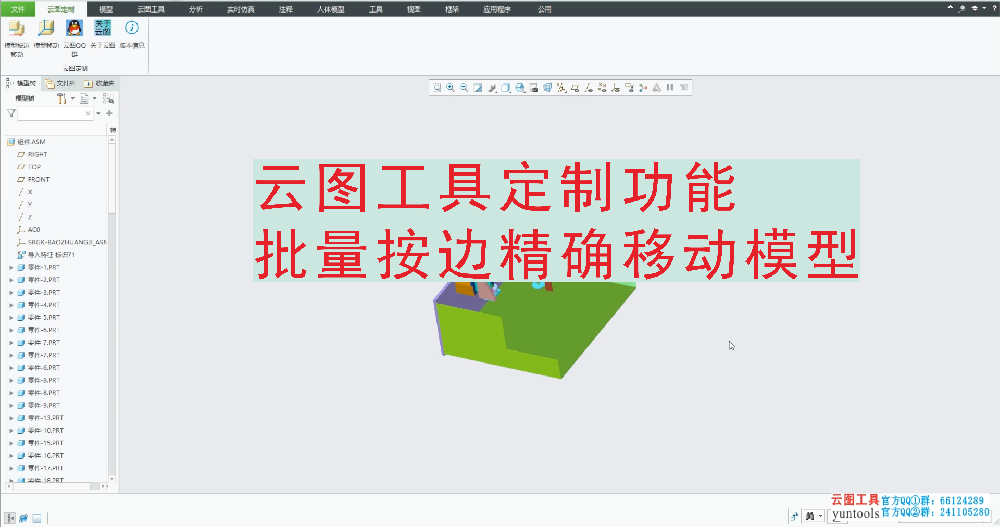Open the tree columns dropdown arrow
1000x527 pixels.
(95, 98)
